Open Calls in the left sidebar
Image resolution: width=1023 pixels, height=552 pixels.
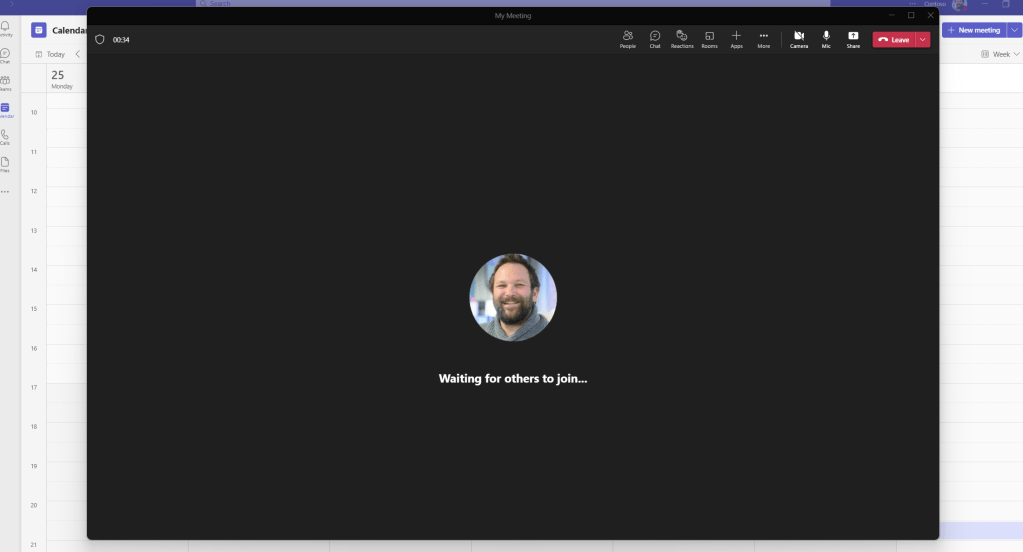tap(6, 136)
